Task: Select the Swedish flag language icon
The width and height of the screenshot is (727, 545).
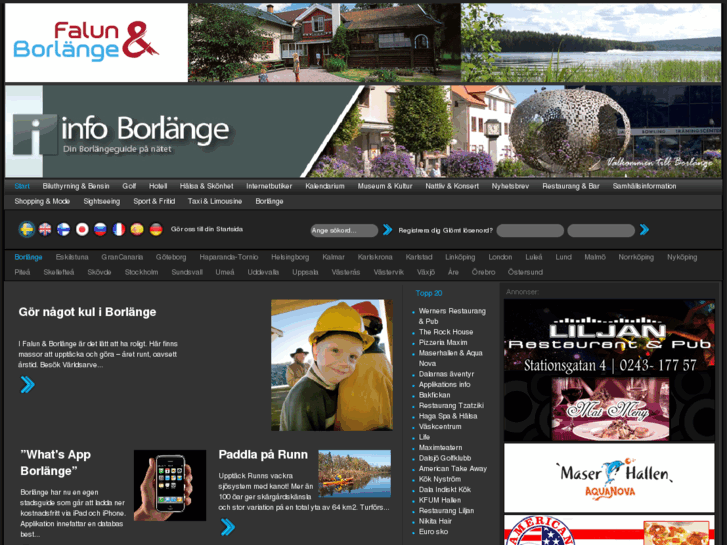Action: [27, 229]
